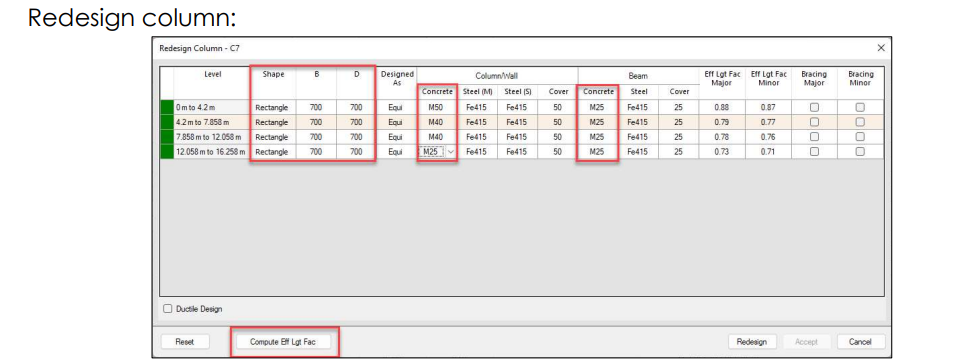This screenshot has height=364, width=961.
Task: Click Eff Lgt Fac Minor value 0.87
Action: (768, 107)
